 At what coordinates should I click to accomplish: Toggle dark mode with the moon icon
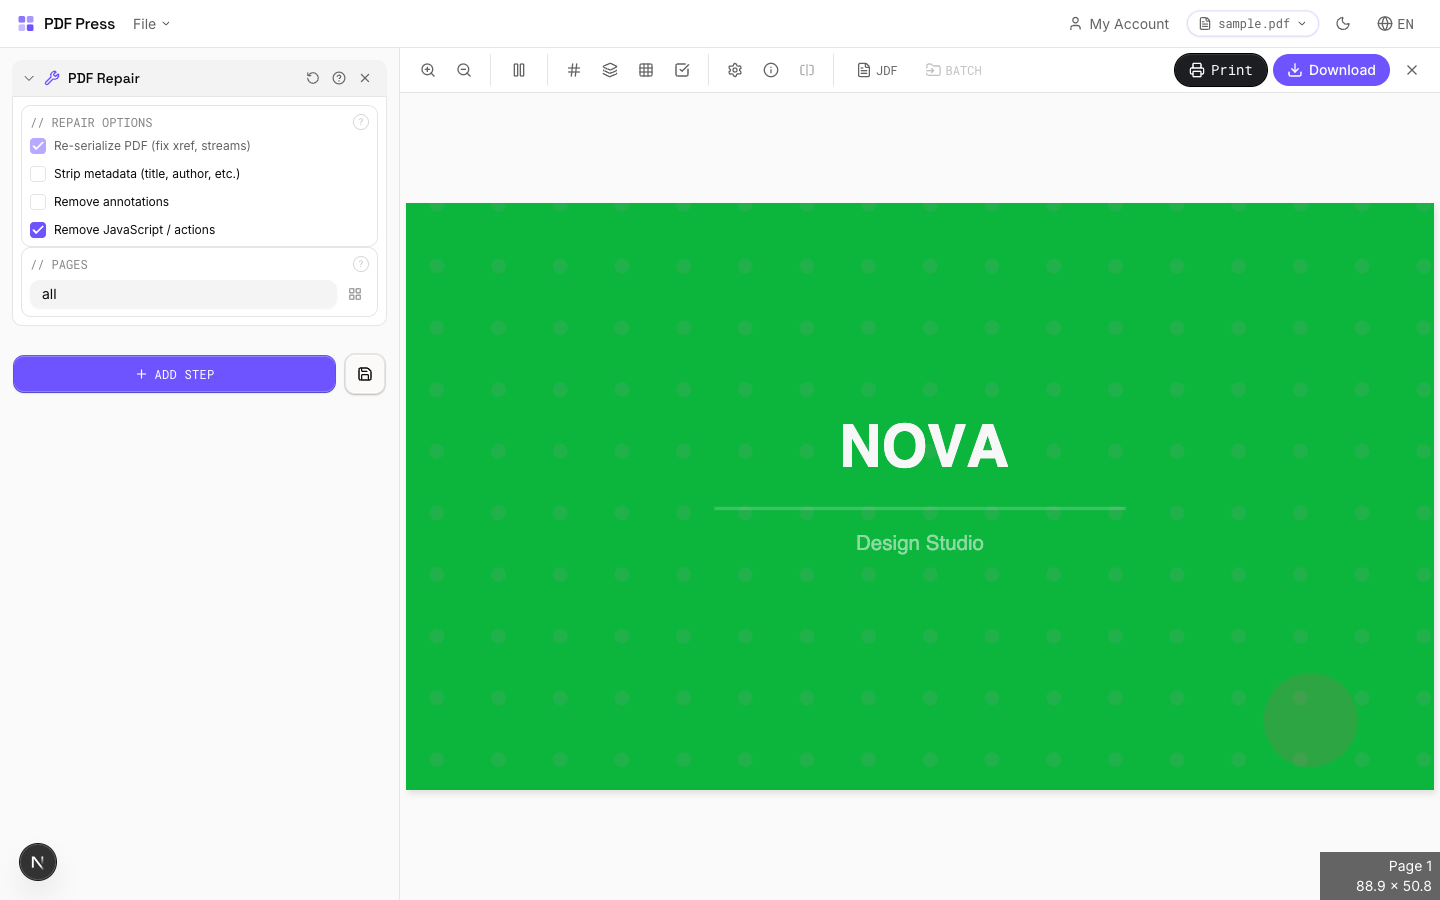1343,24
